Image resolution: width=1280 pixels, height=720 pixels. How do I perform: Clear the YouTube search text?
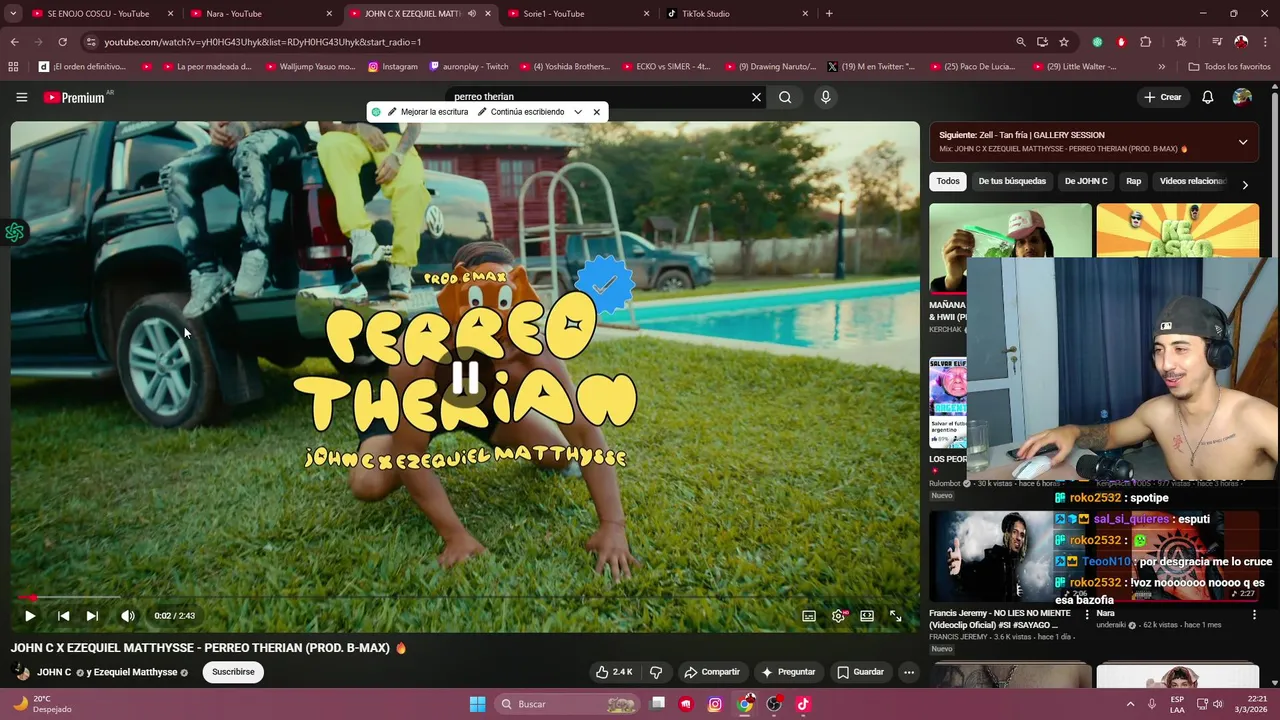pos(756,97)
